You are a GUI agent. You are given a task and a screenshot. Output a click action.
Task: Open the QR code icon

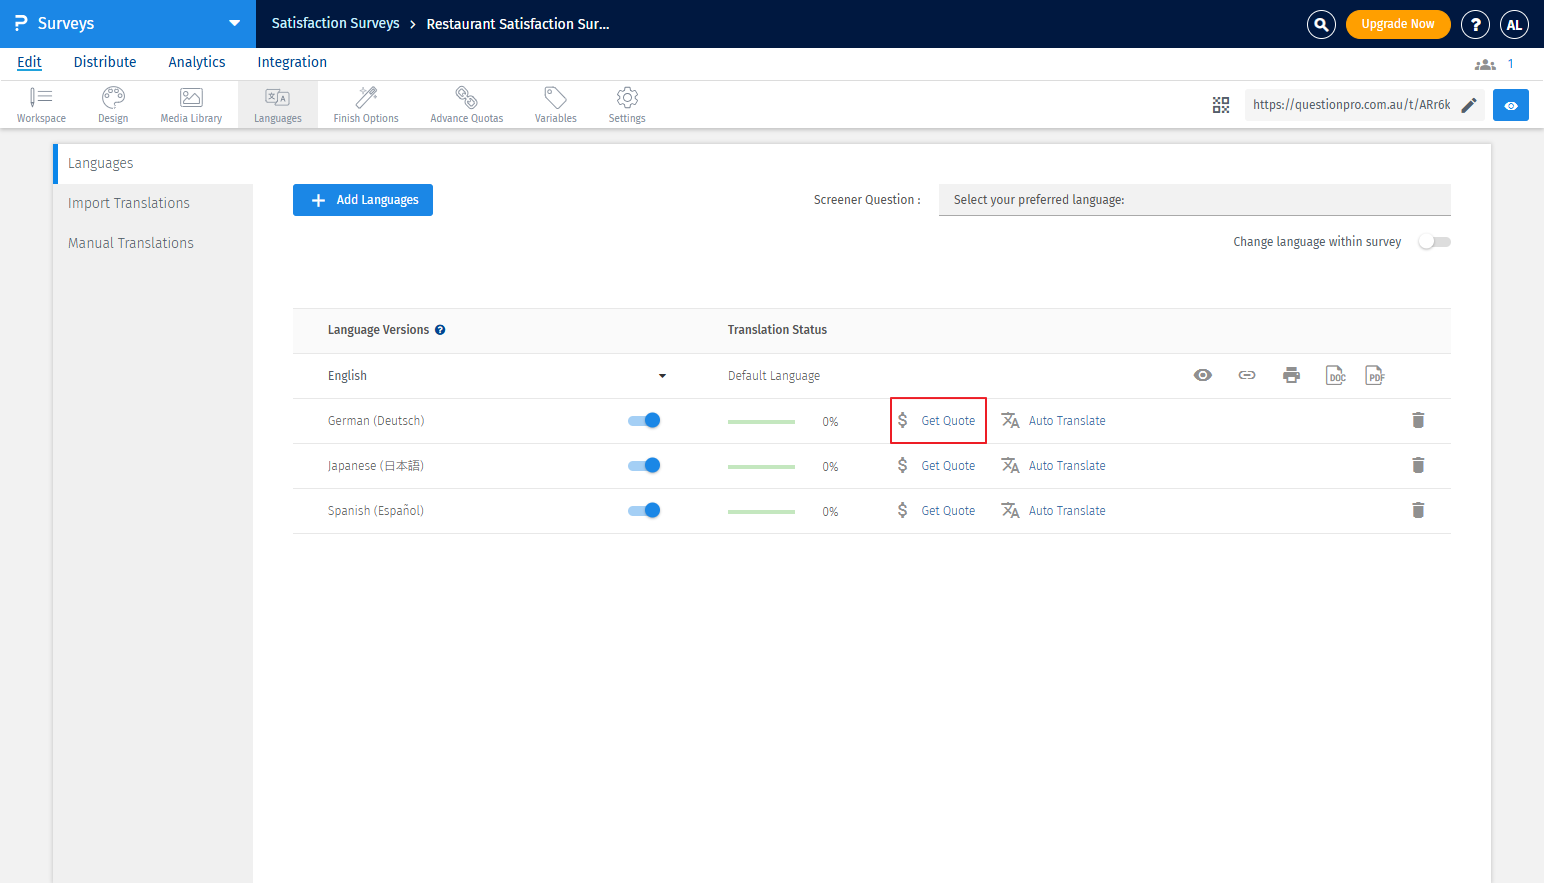1221,105
